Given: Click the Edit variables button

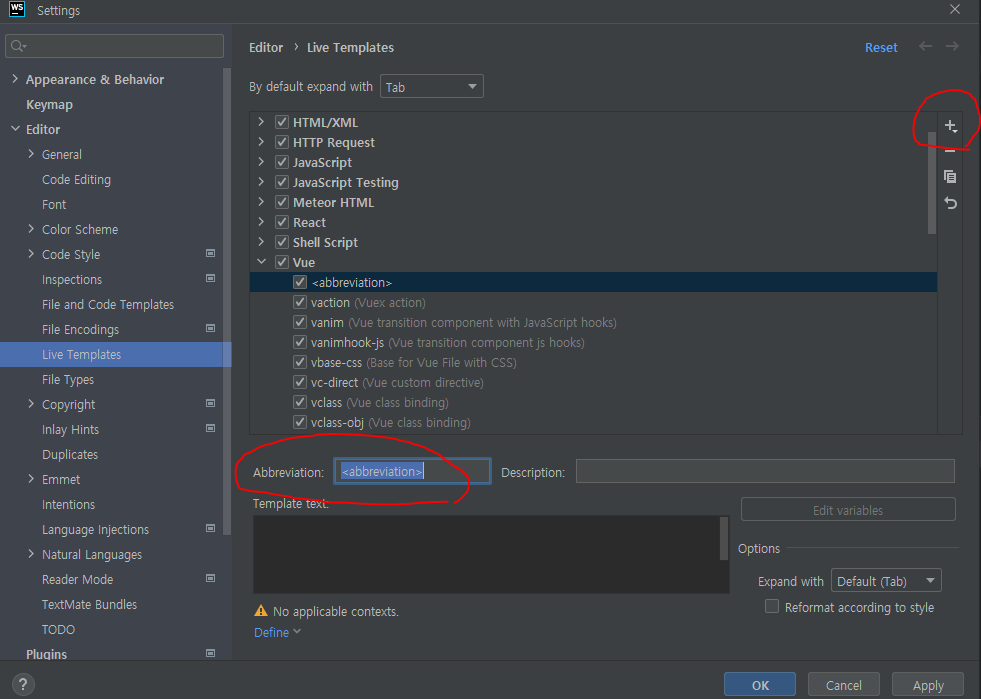Looking at the screenshot, I should click(x=848, y=509).
